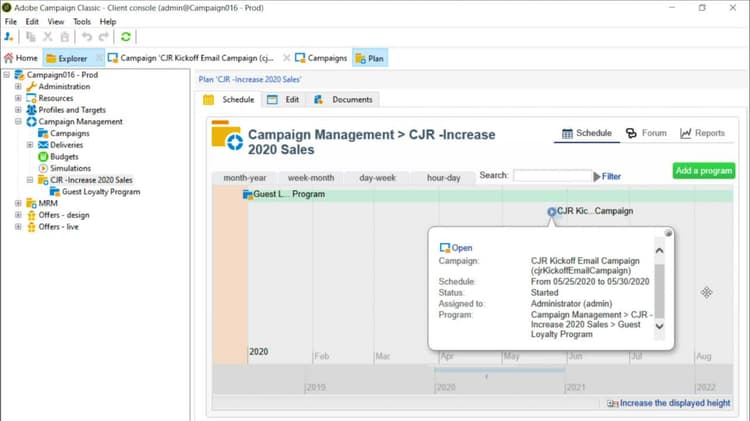This screenshot has width=750, height=421.
Task: Select Guest Loyalty Program tree item
Action: (95, 192)
